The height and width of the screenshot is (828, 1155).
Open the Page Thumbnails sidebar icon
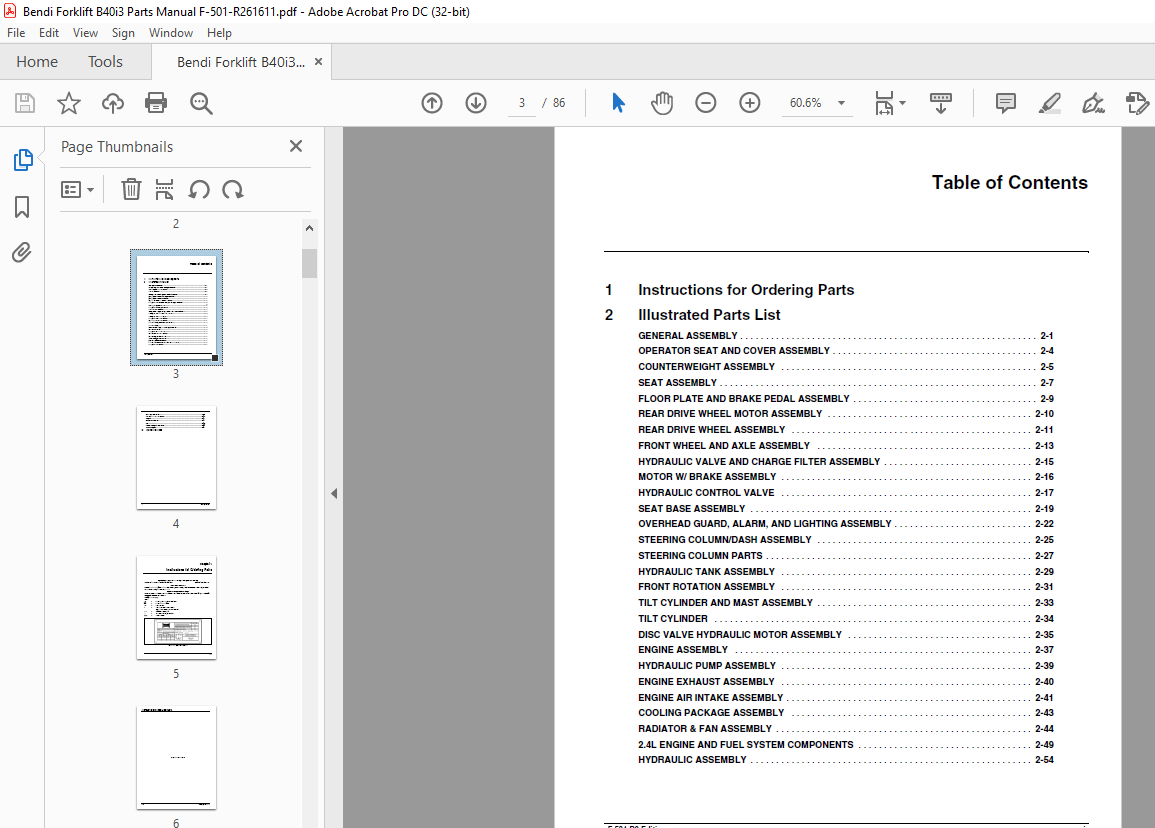point(23,160)
